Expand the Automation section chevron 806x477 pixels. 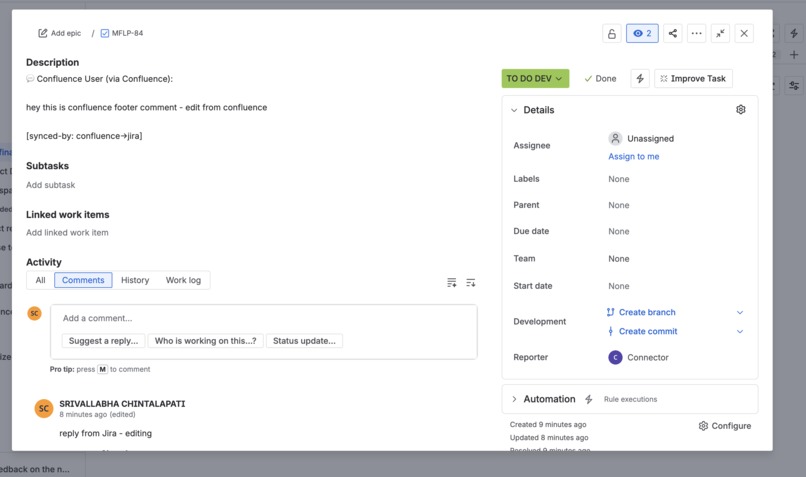[x=514, y=399]
